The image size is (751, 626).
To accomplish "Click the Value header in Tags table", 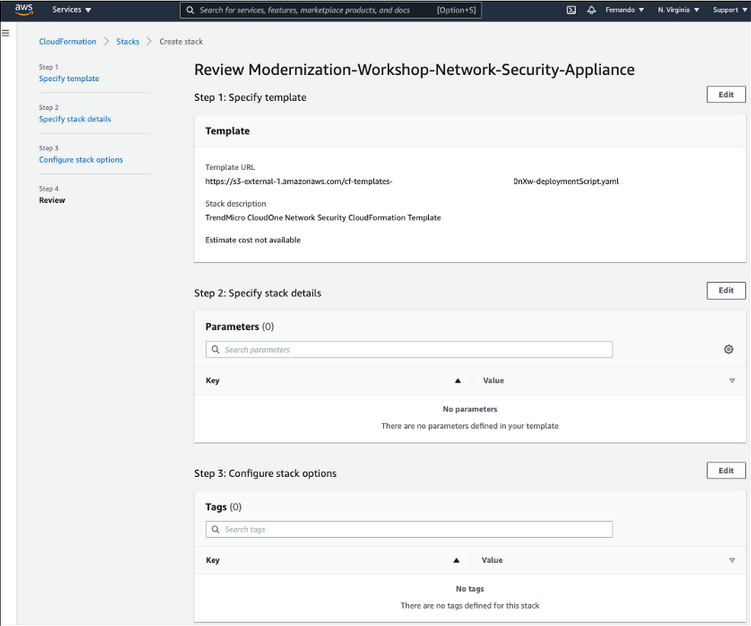I will [x=492, y=560].
